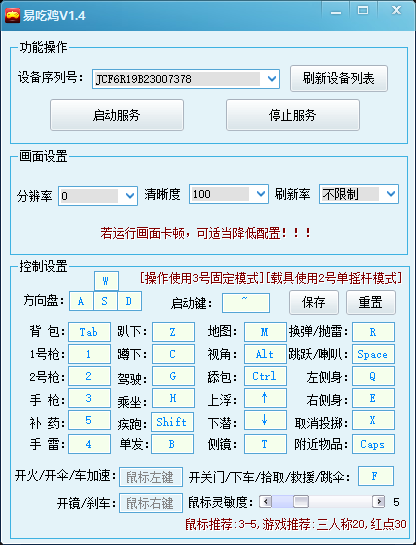This screenshot has width=416, height=545.
Task: Click left arrow of sensitivity scrollbar
Action: 266,502
